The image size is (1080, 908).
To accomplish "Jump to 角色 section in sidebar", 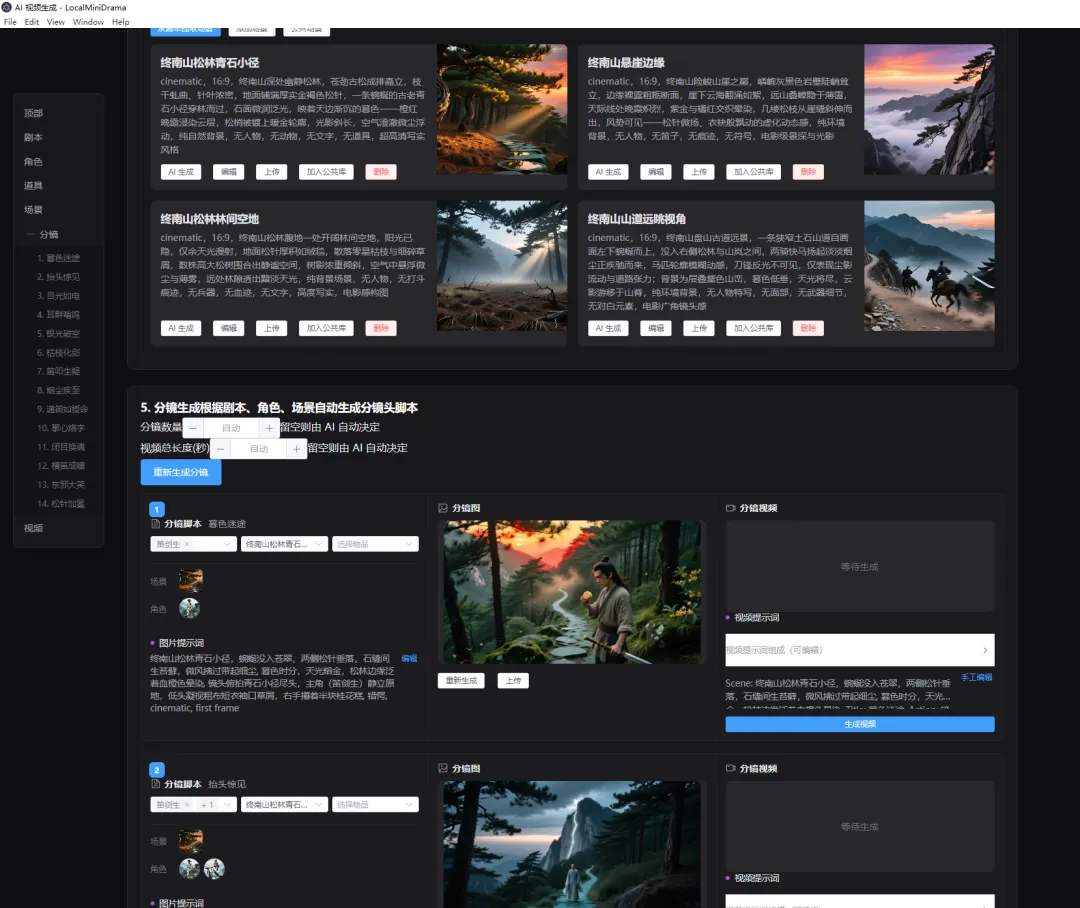I will [33, 161].
